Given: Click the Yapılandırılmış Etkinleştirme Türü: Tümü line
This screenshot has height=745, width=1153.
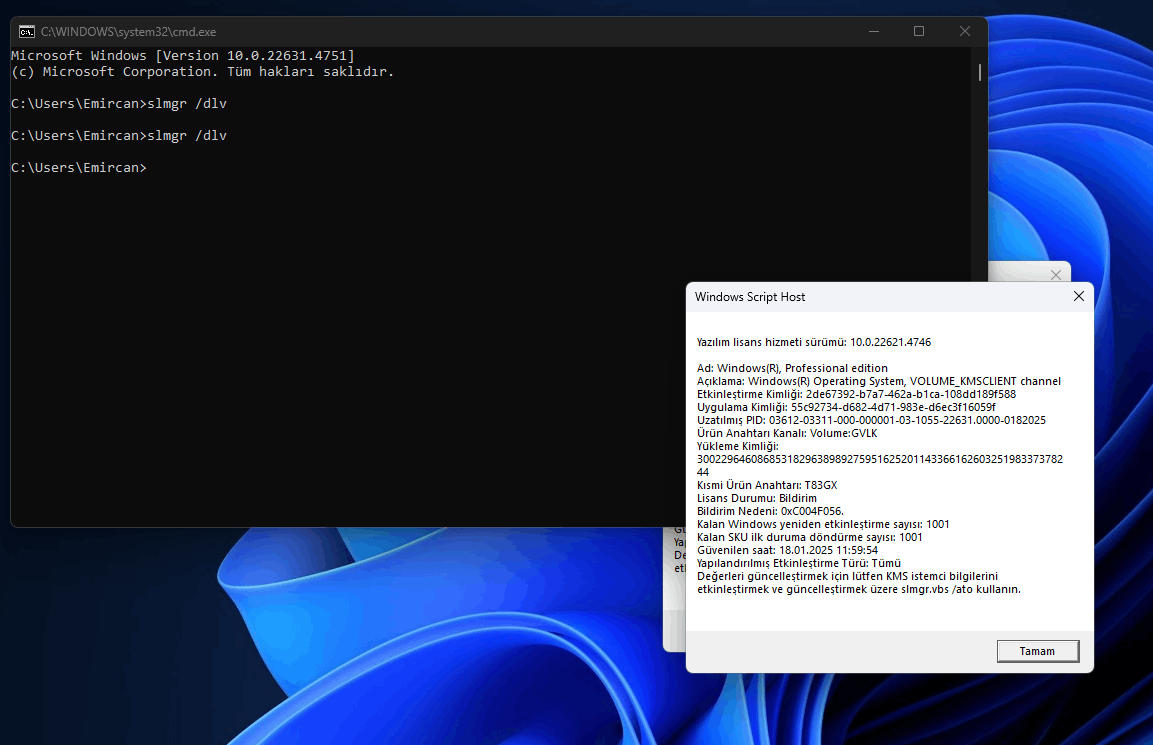Looking at the screenshot, I should [x=799, y=563].
